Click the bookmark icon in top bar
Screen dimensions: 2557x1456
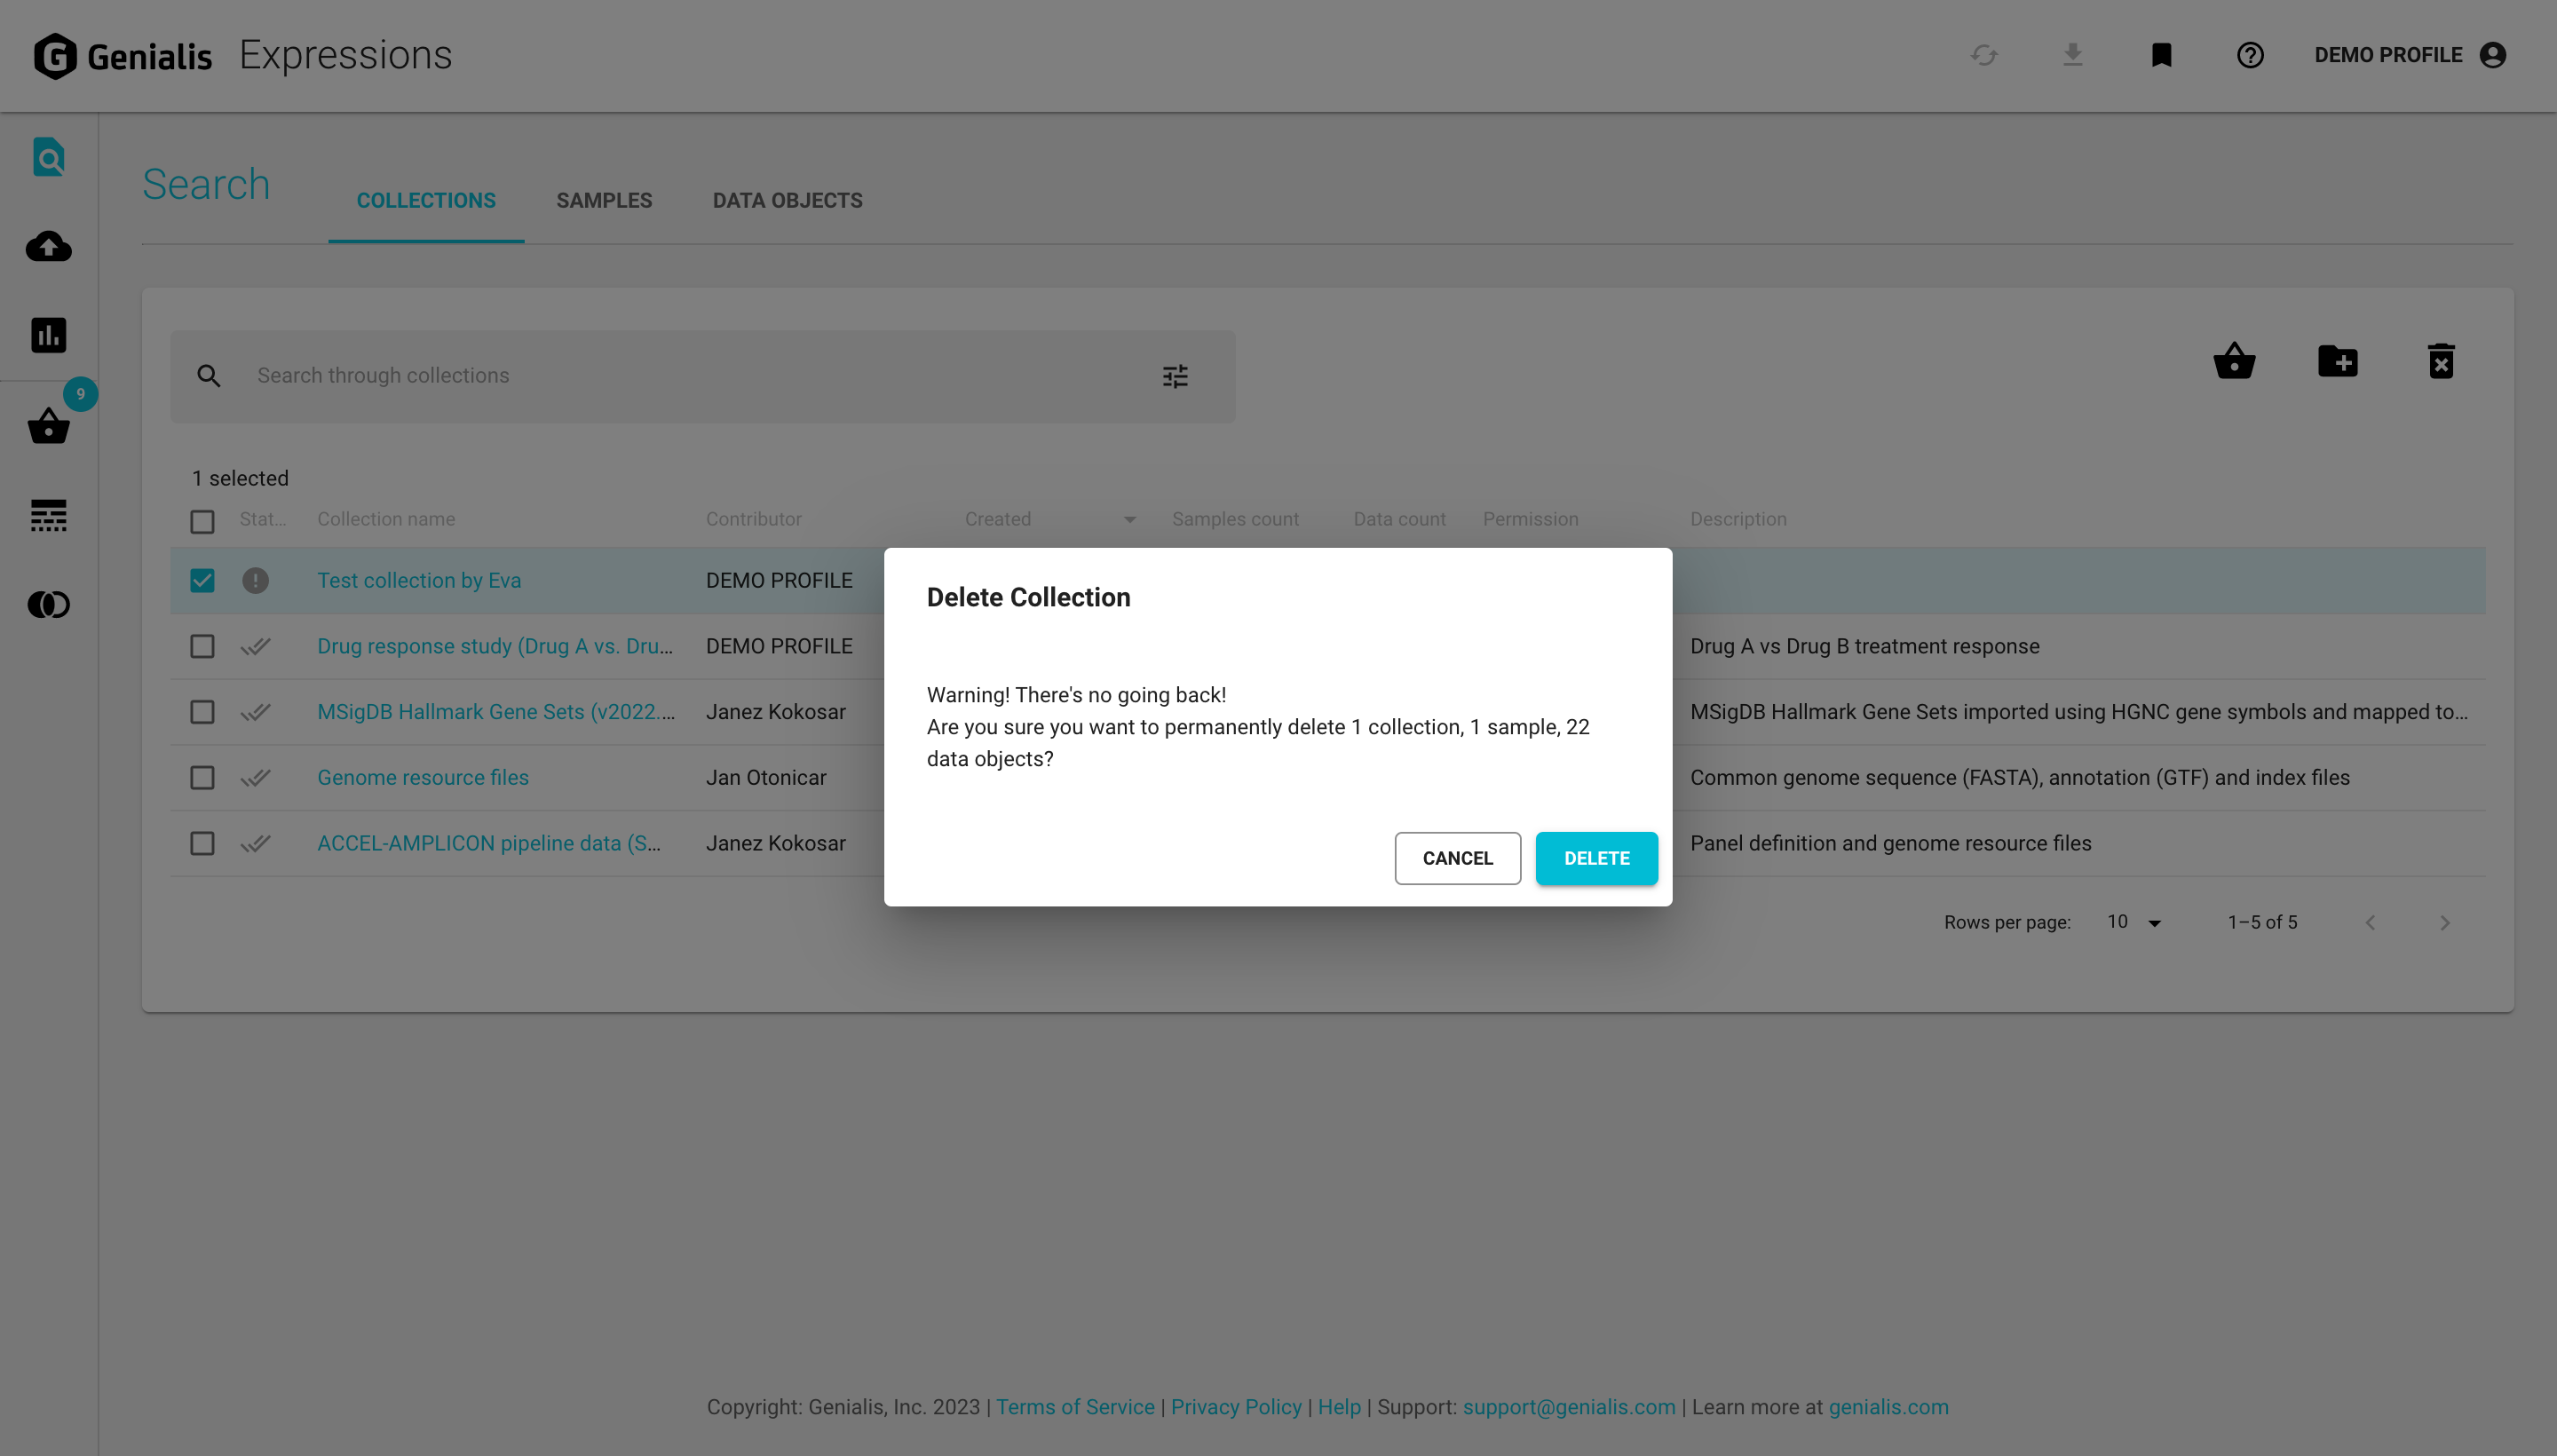(x=2161, y=55)
